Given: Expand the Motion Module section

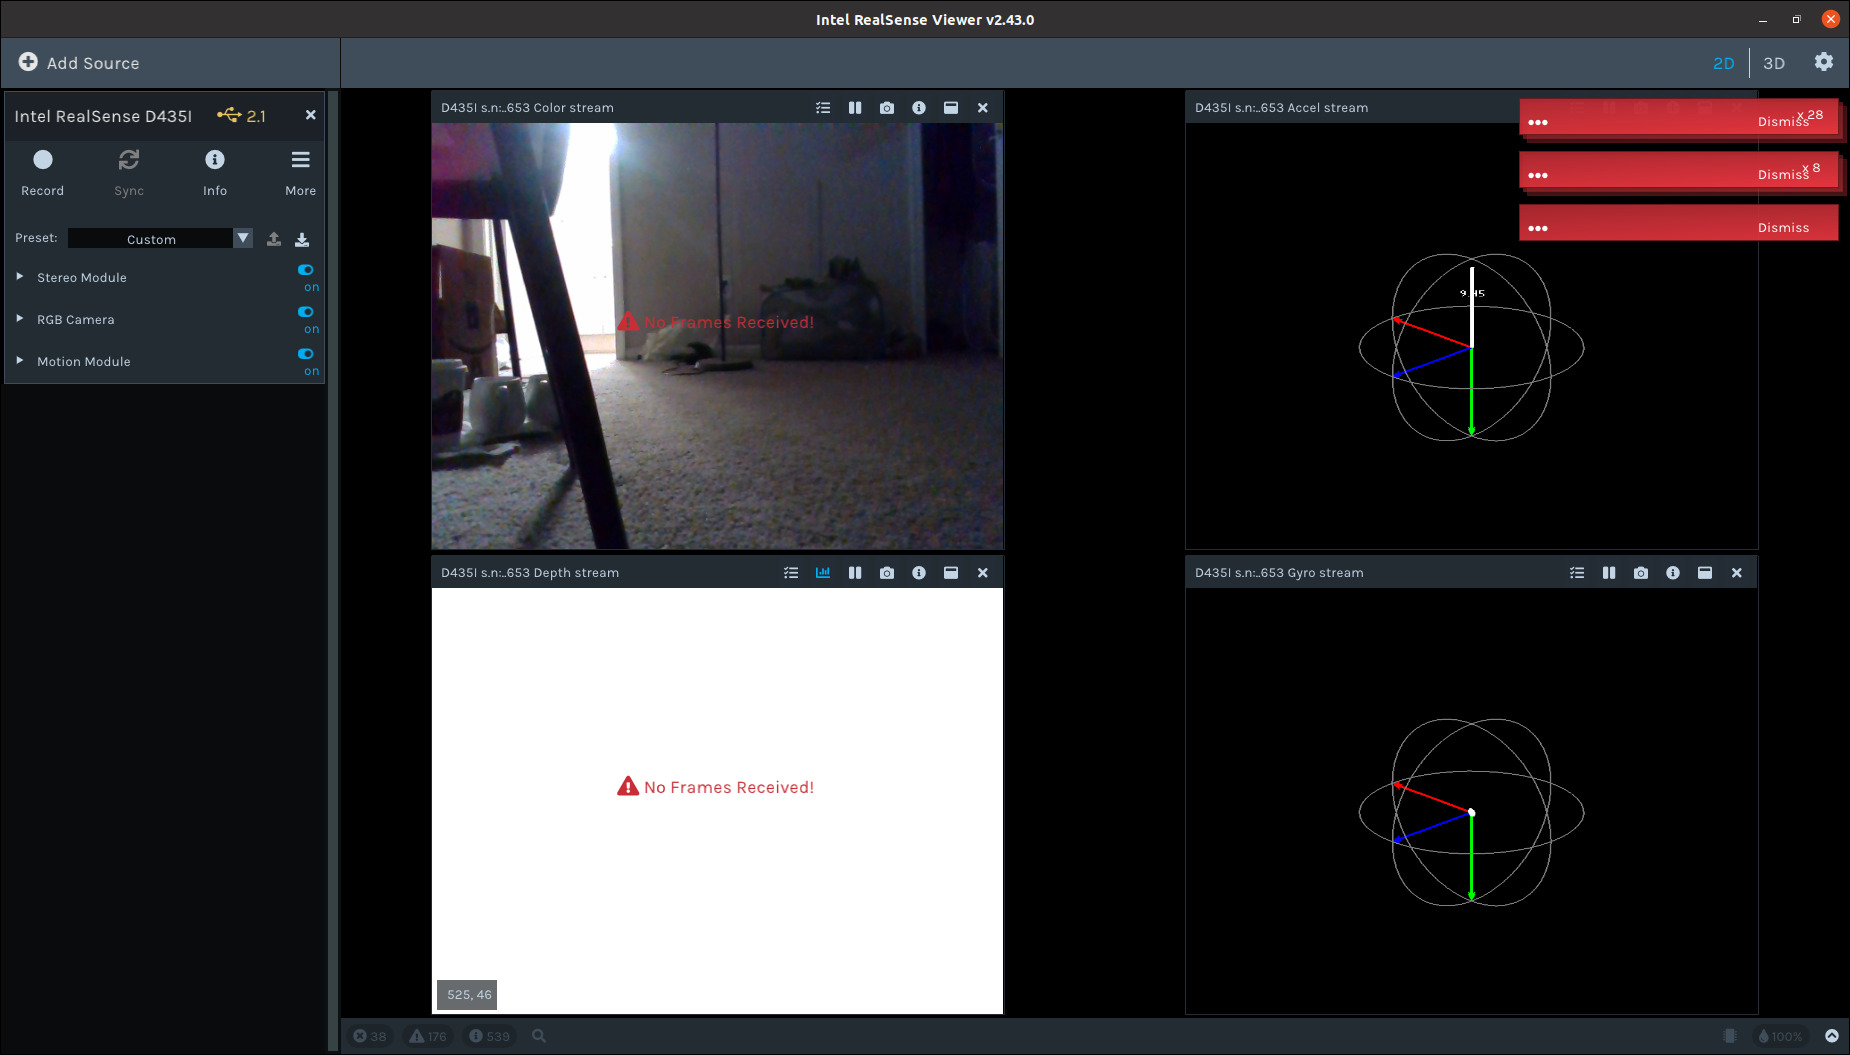Looking at the screenshot, I should coord(20,361).
